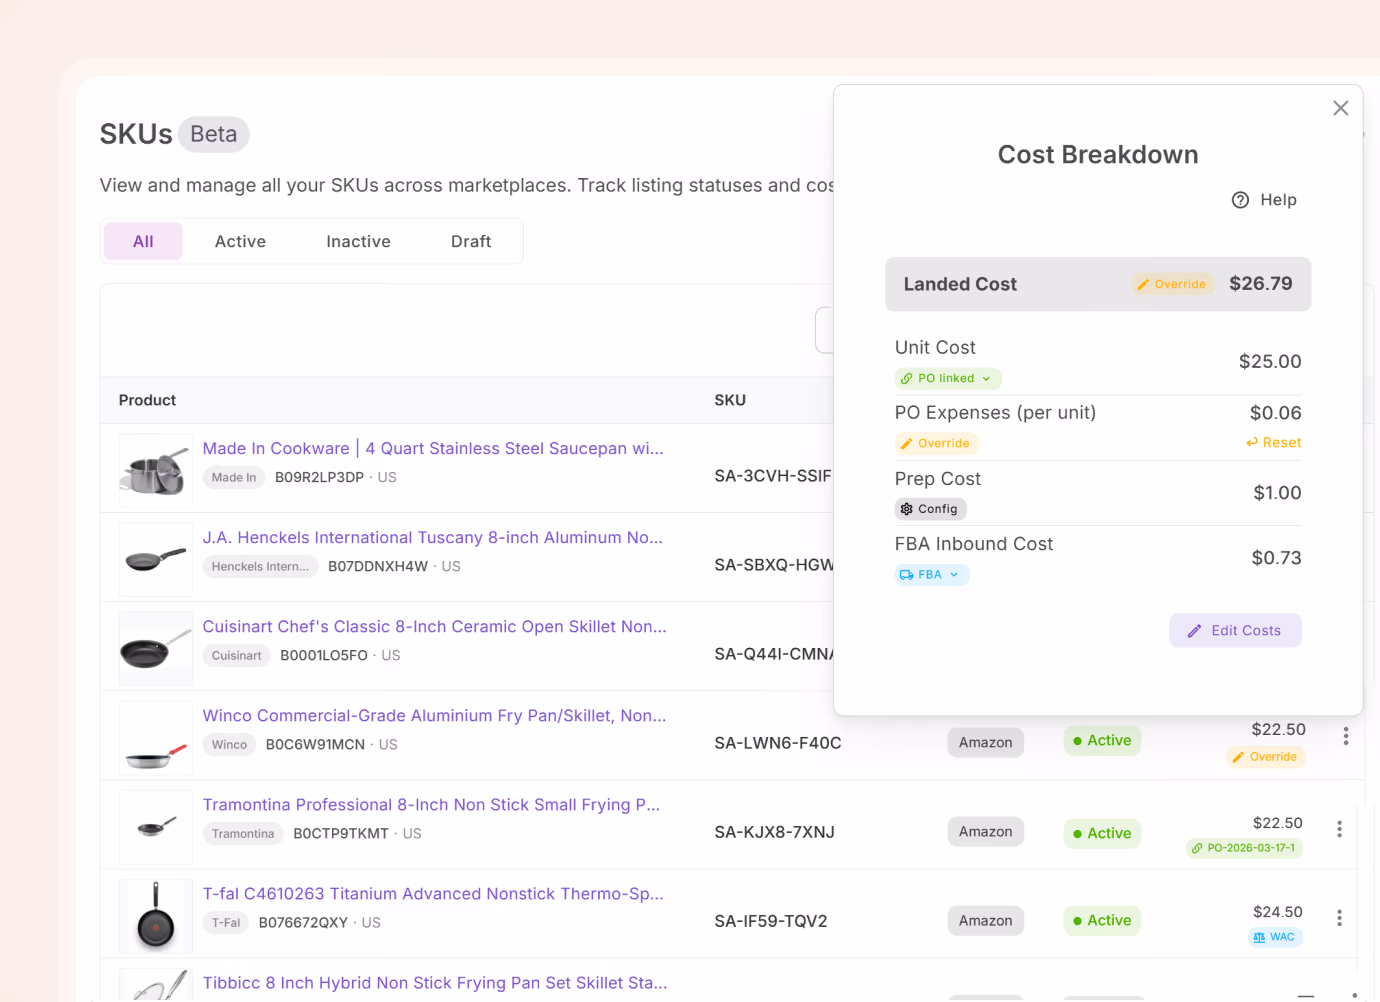Viewport: 1380px width, 1002px height.
Task: Switch to the Inactive tab
Action: [358, 242]
